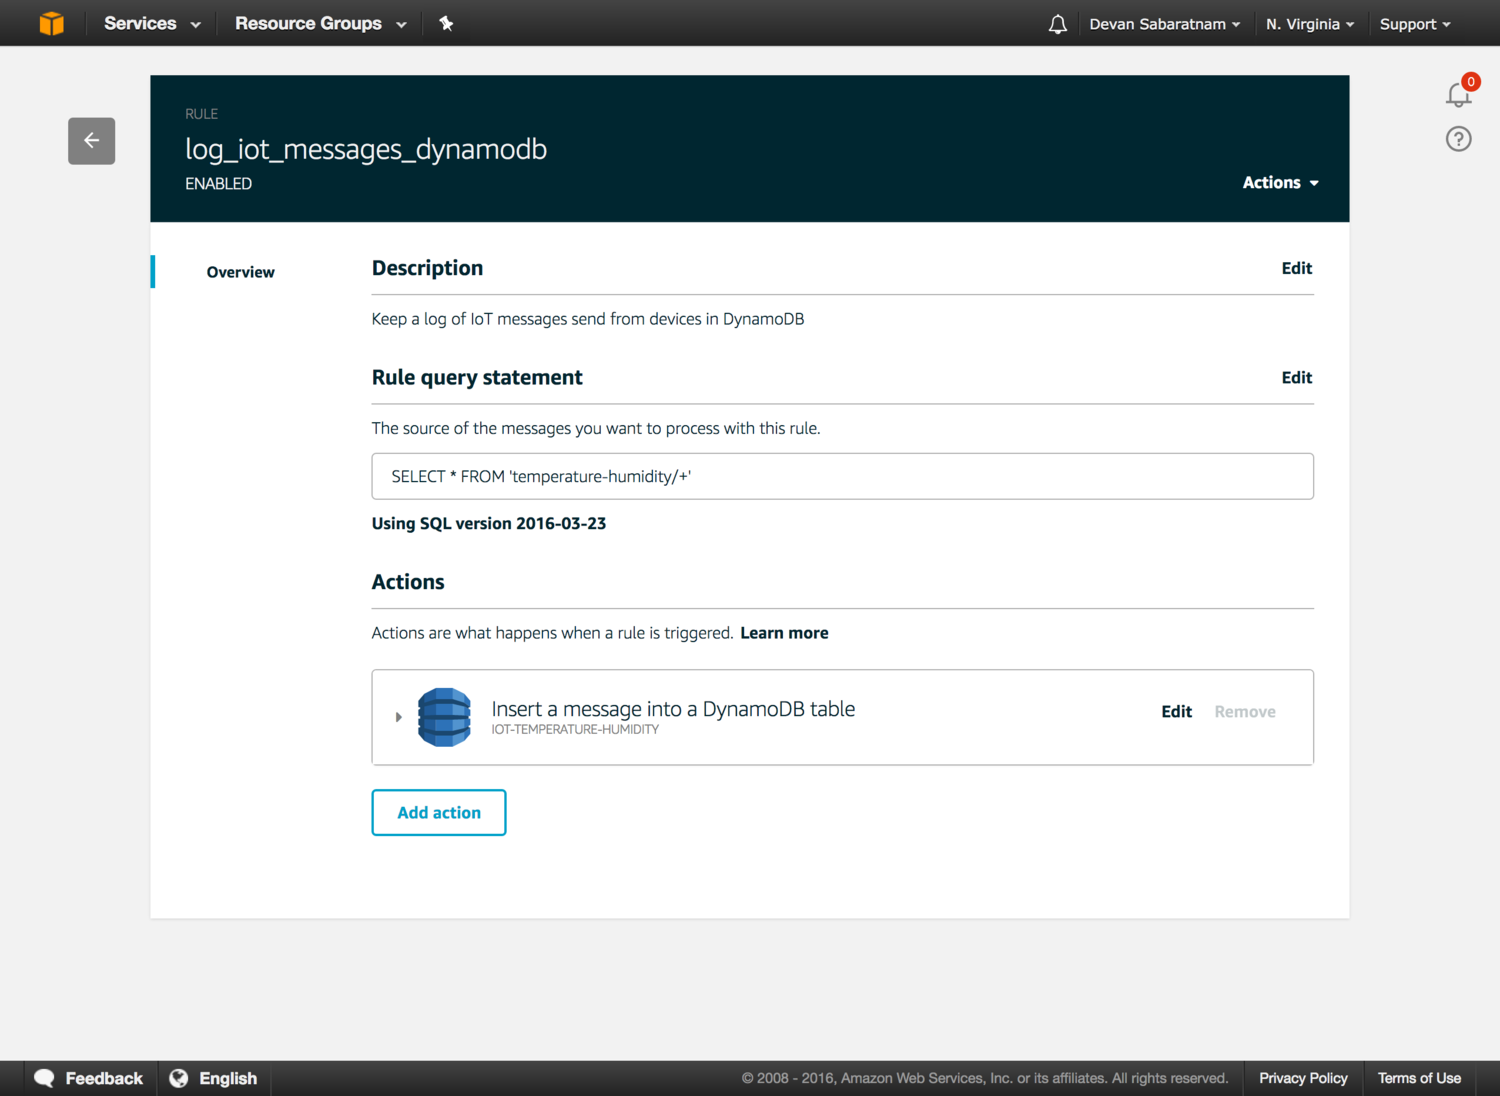Viewport: 1500px width, 1096px height.
Task: Open the Resource Groups dropdown
Action: [x=321, y=23]
